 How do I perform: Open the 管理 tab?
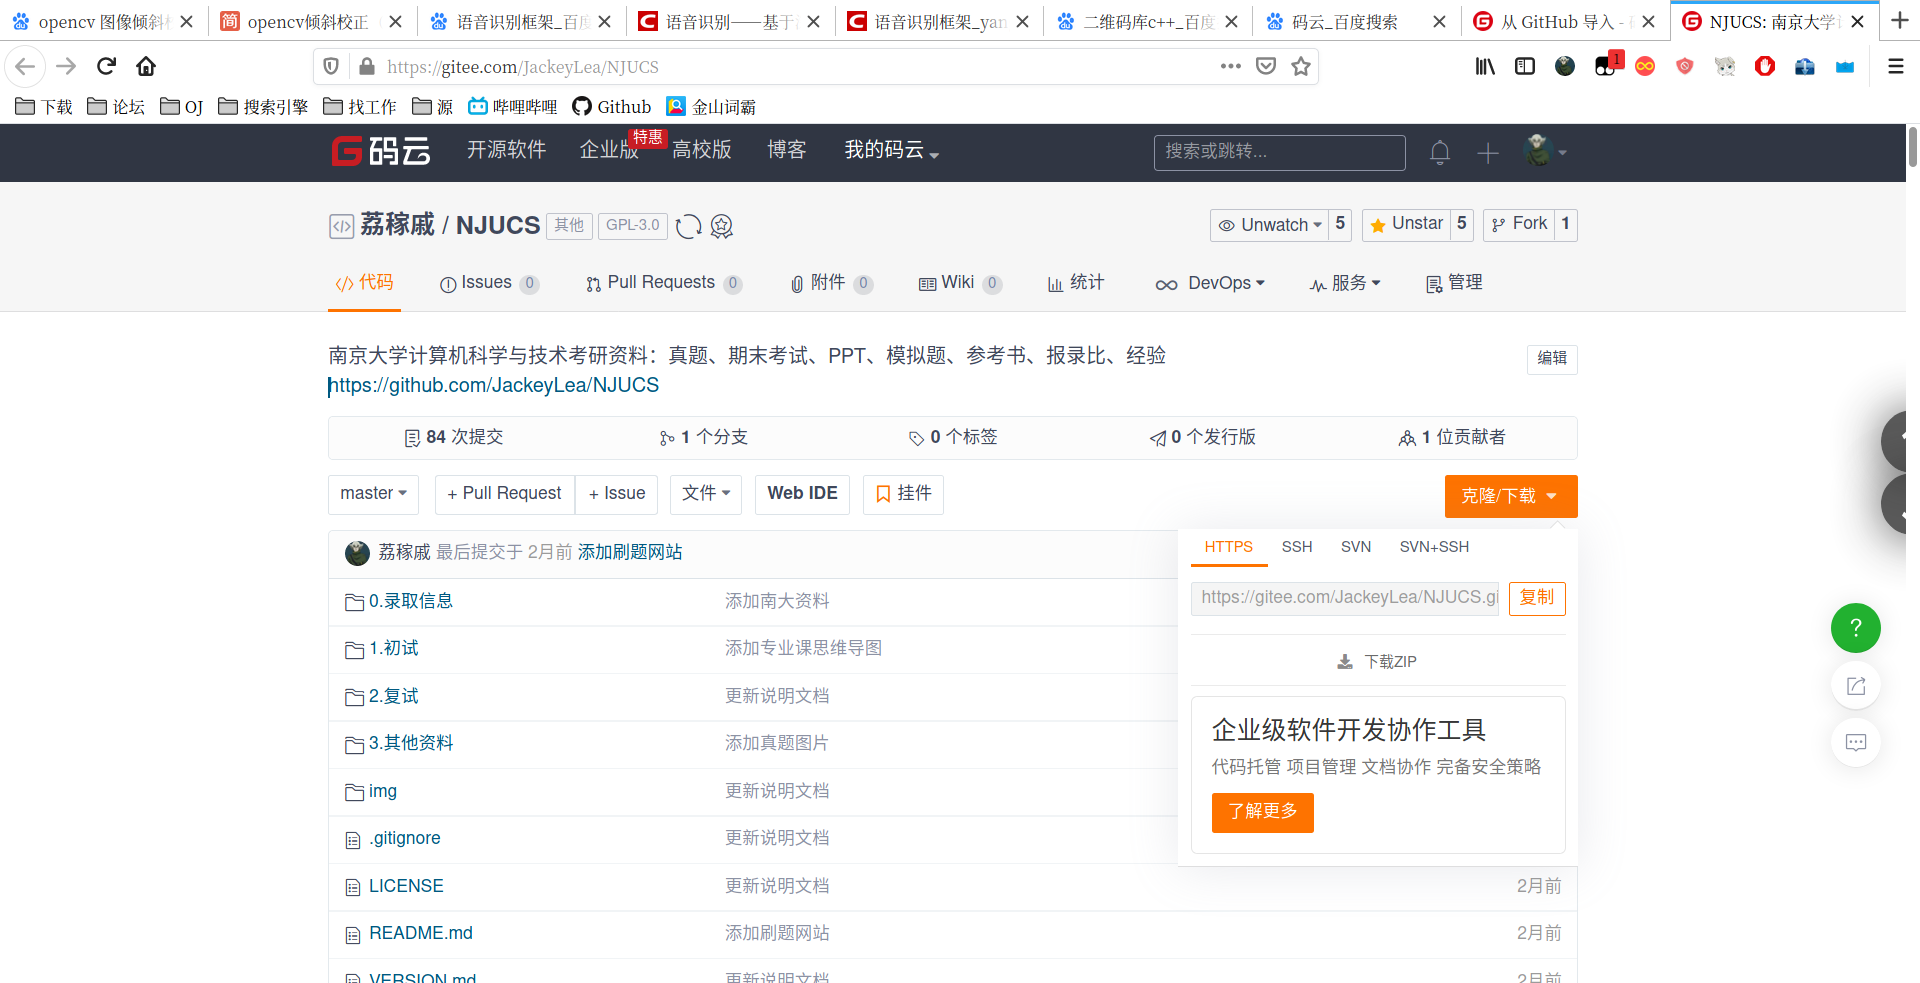click(x=1454, y=284)
